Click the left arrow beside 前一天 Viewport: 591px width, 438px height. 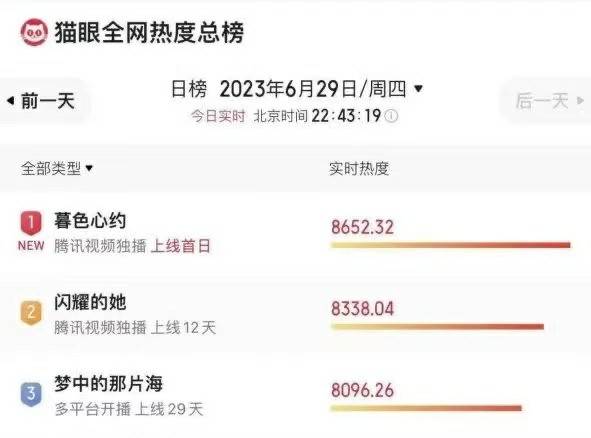(11, 101)
